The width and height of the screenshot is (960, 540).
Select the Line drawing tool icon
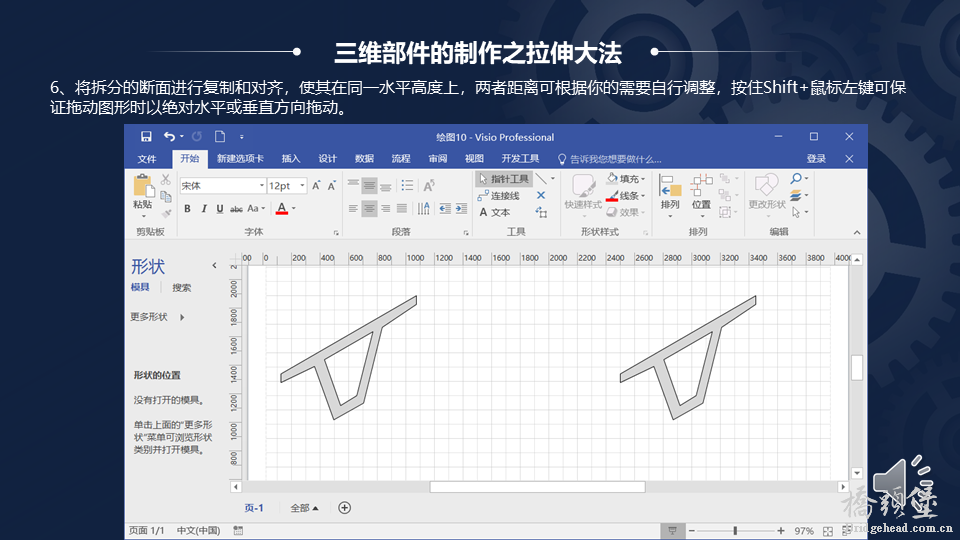tap(541, 179)
